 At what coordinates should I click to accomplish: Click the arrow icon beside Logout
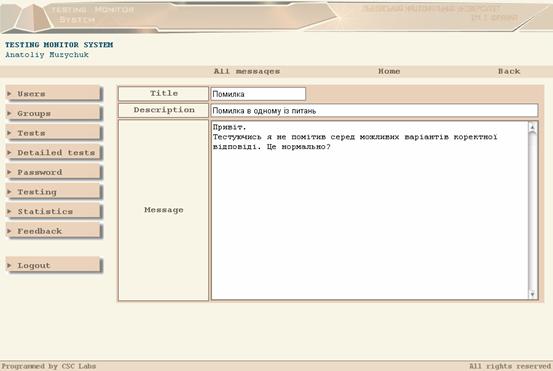pyautogui.click(x=10, y=265)
